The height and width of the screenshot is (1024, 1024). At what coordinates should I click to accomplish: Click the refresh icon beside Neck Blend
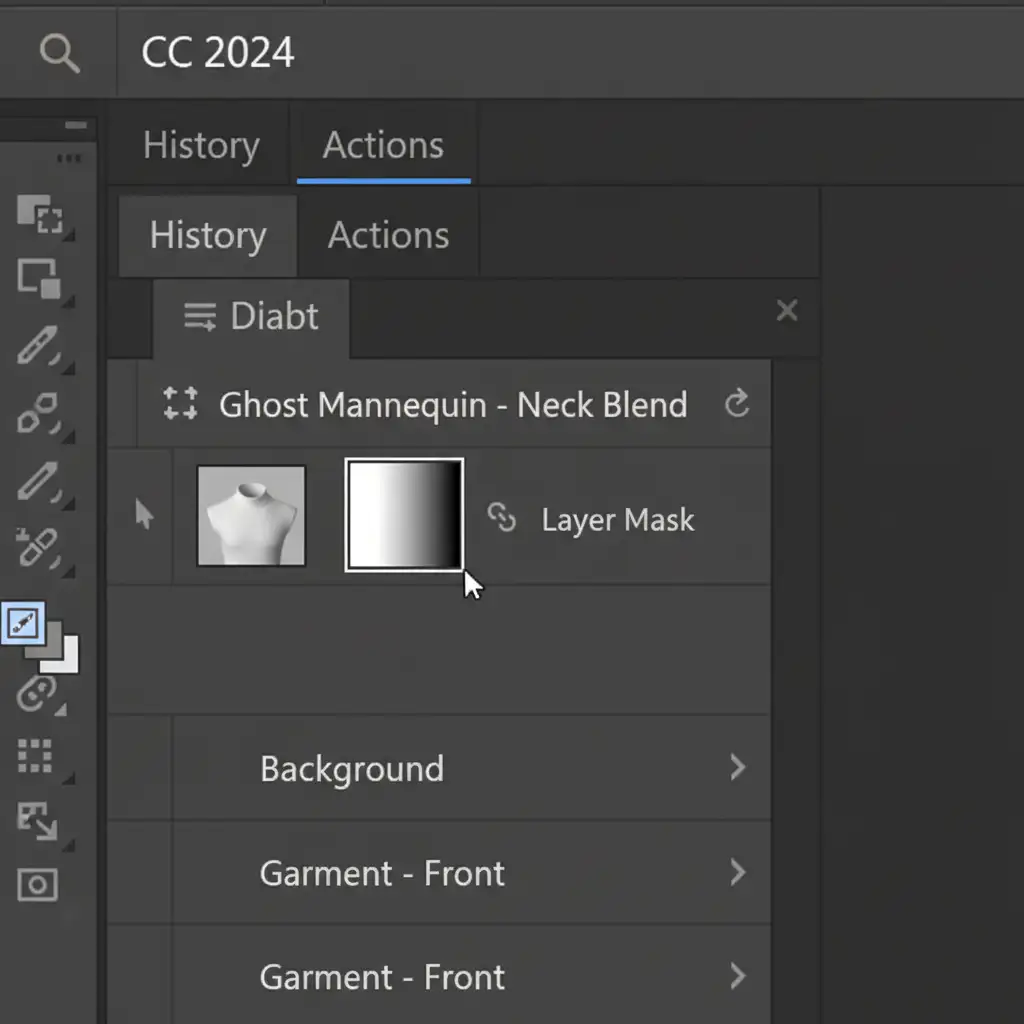pos(737,405)
